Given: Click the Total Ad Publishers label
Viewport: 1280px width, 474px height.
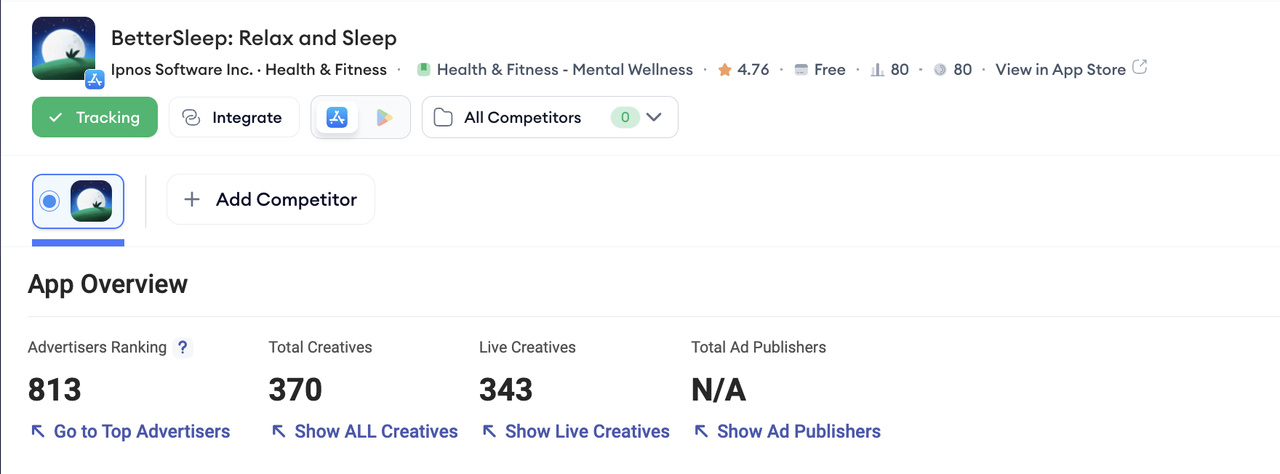Looking at the screenshot, I should click(758, 347).
